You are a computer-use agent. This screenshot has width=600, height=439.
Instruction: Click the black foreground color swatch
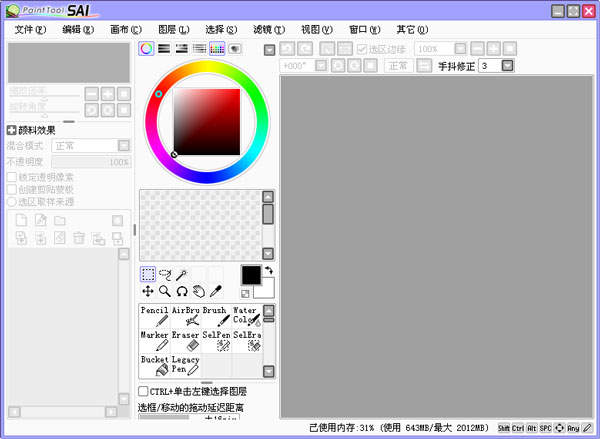pyautogui.click(x=251, y=275)
